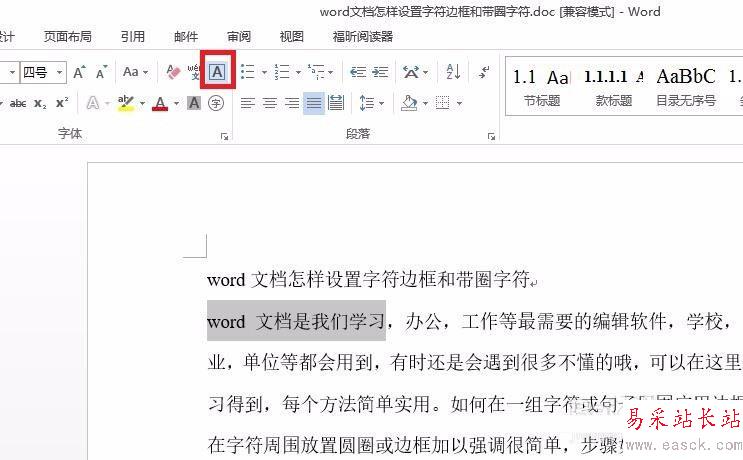Viewport: 743px width, 460px height.
Task: Toggle subscript formatting
Action: pos(40,103)
